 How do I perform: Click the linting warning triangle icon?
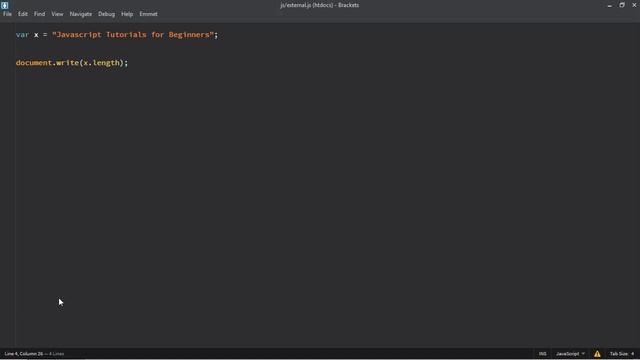[597, 354]
